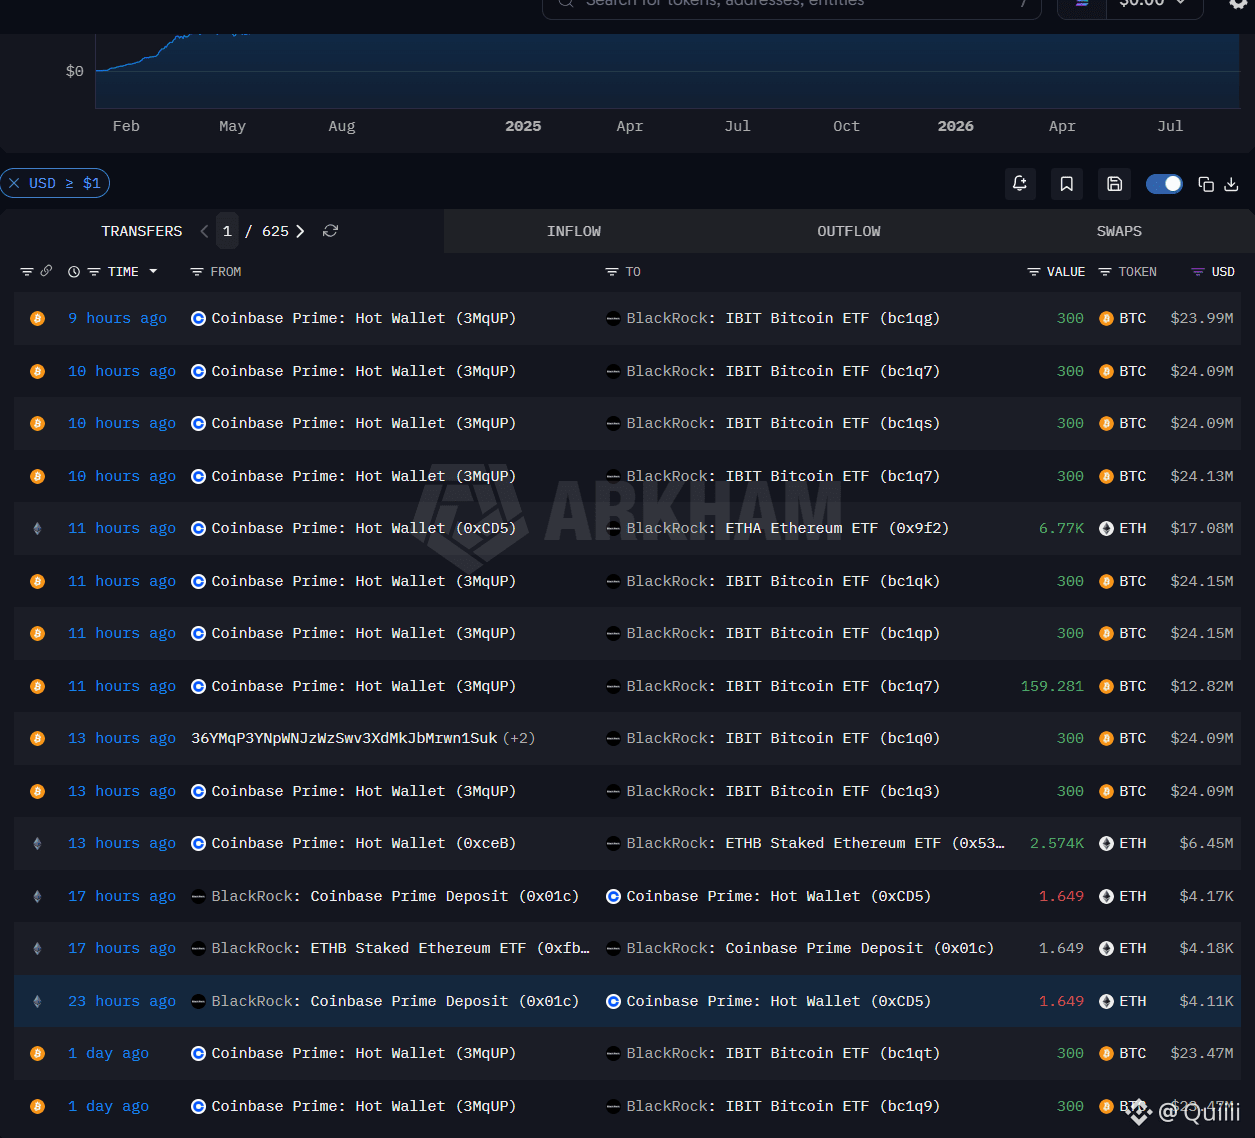Click the 17 hours ago link in $4.18K row
This screenshot has width=1255, height=1138.
pyautogui.click(x=122, y=948)
